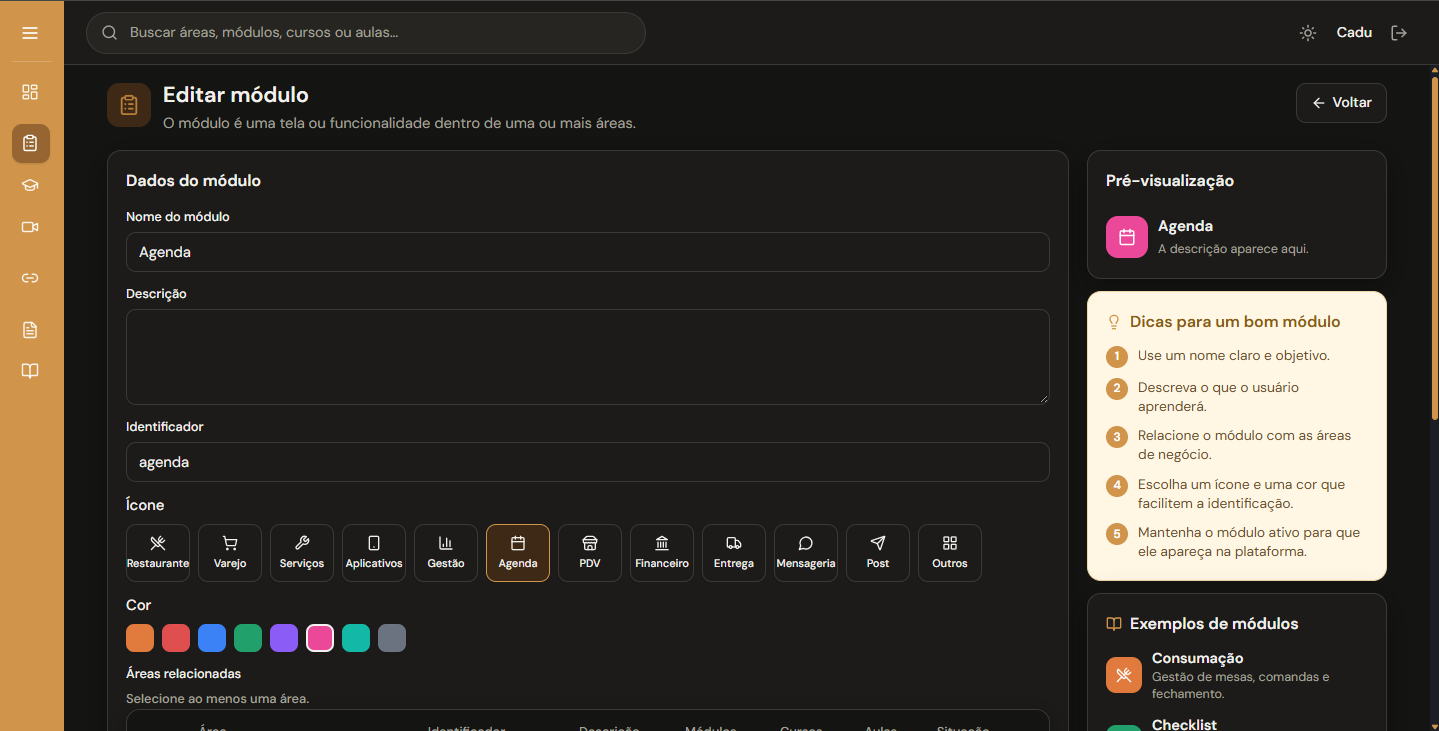Click the Nome do módulo field
The image size is (1439, 731).
(588, 252)
